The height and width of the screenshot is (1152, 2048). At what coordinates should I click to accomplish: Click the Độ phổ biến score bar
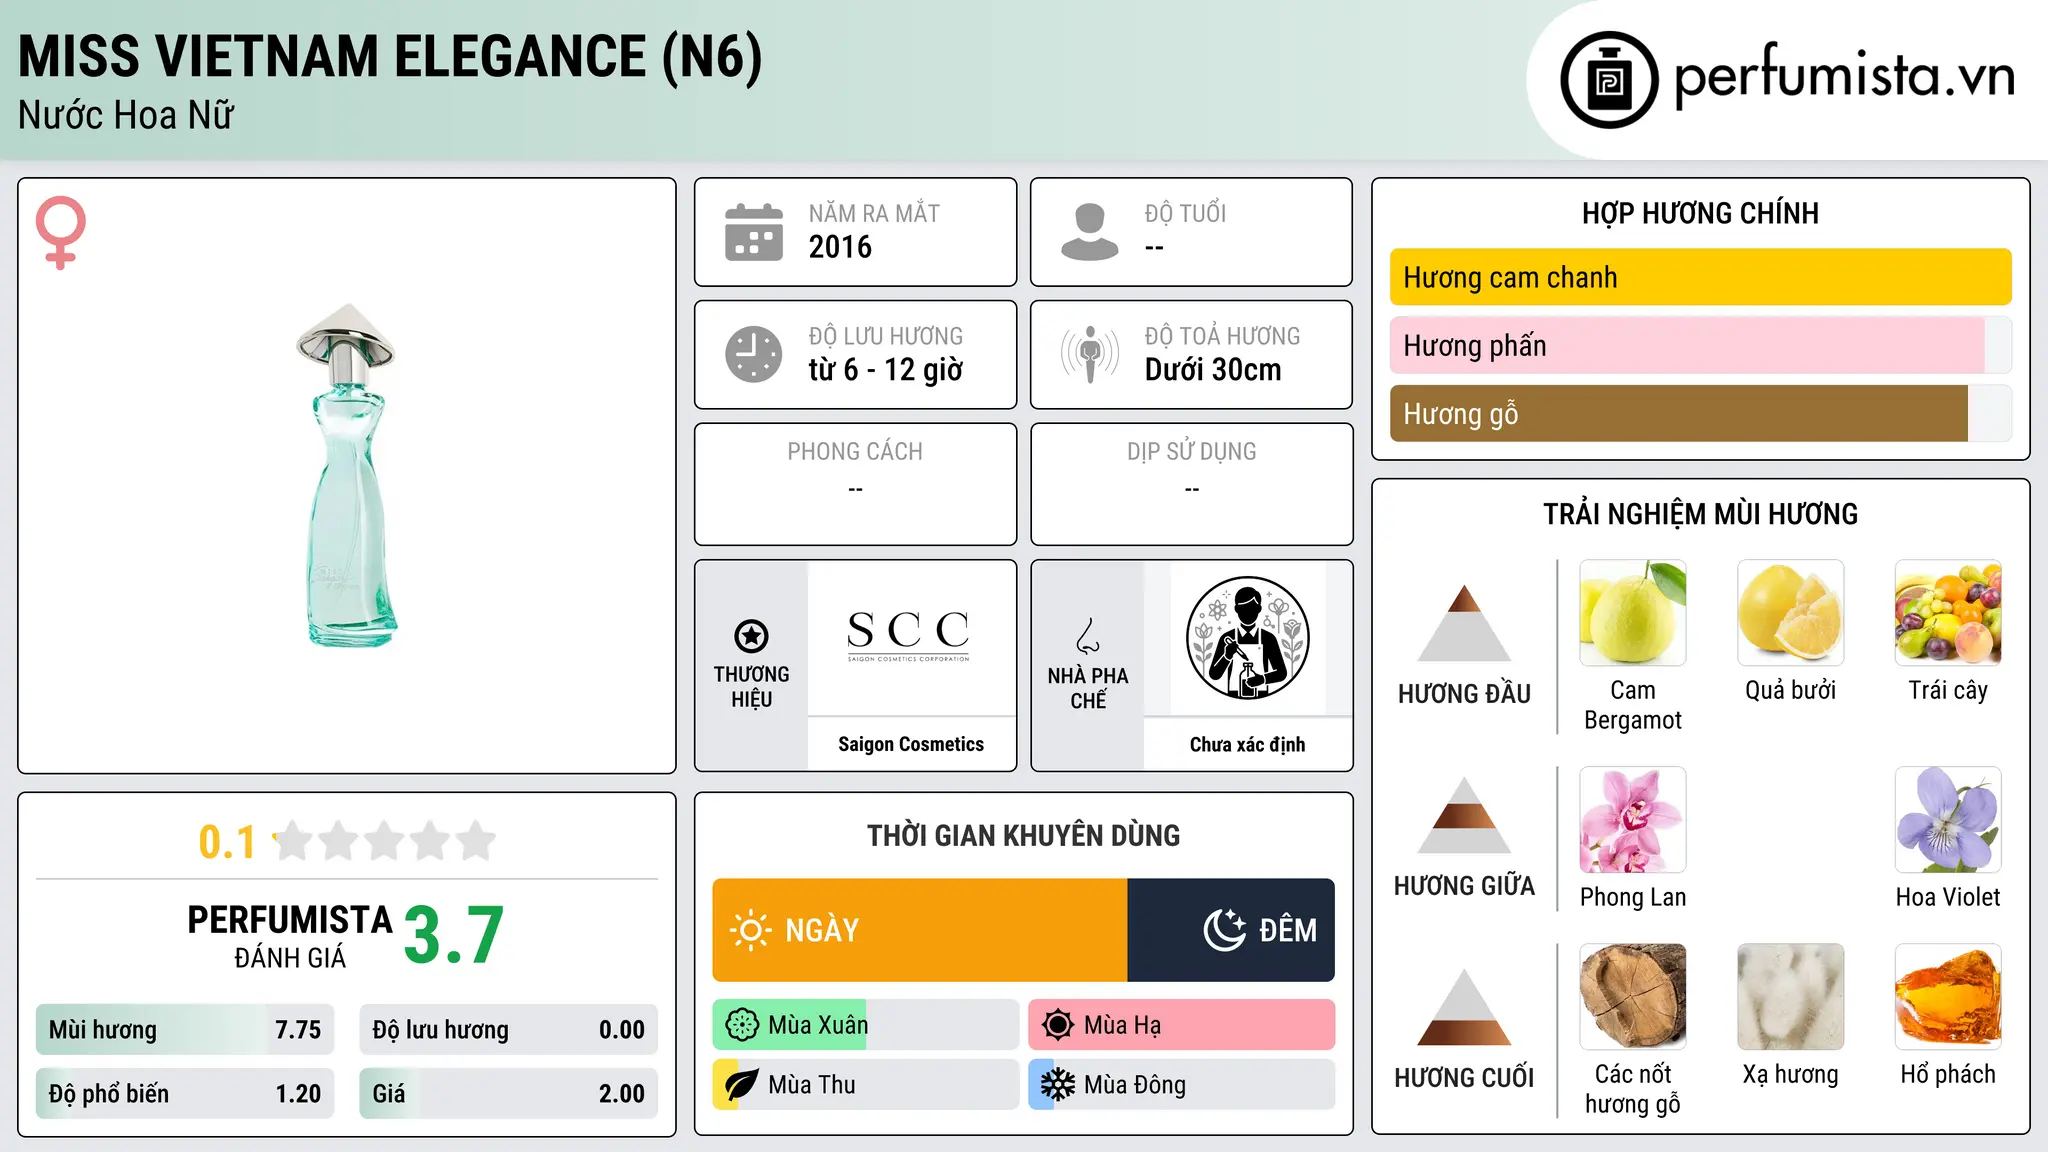click(185, 1094)
